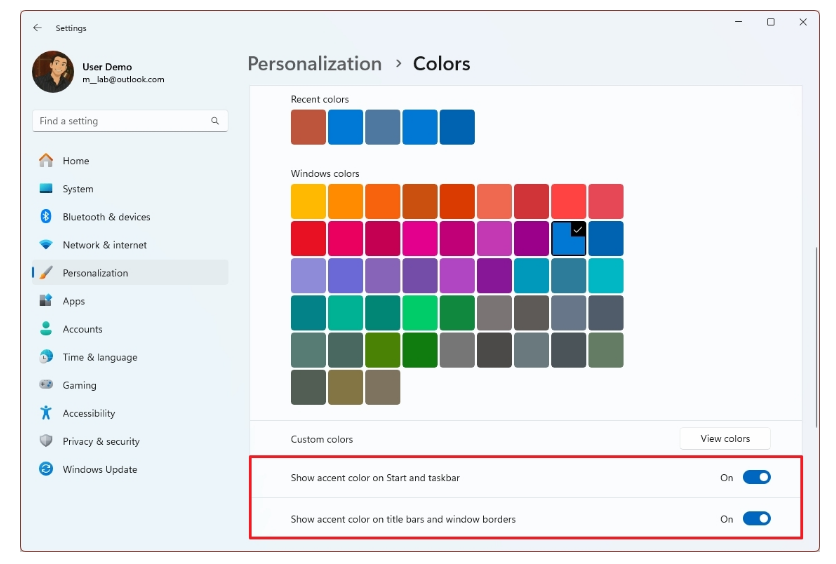836x564 pixels.
Task: Click the User Demo profile picture
Action: point(52,72)
